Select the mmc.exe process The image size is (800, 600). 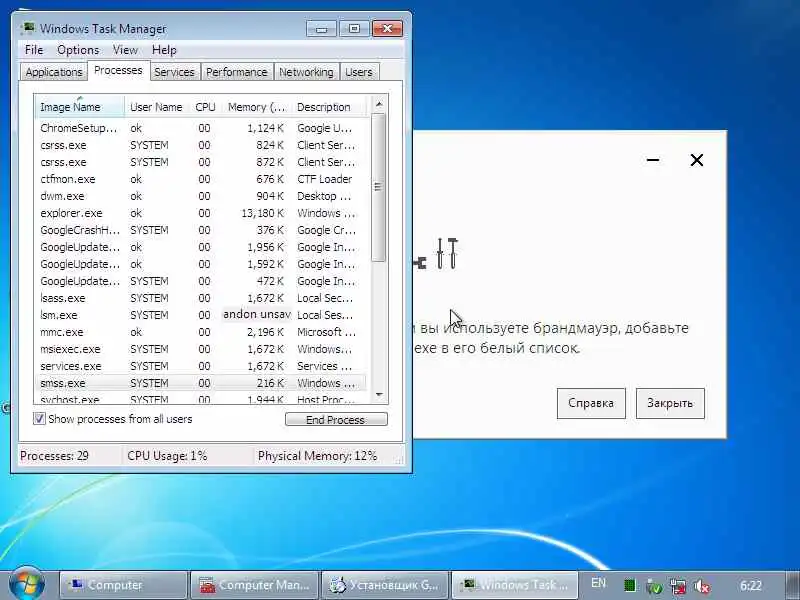pyautogui.click(x=202, y=332)
